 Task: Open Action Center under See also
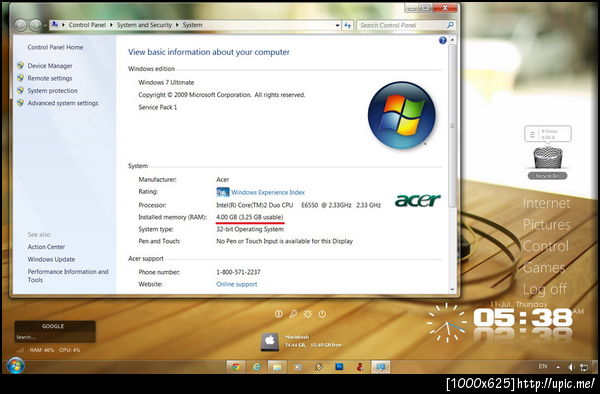[x=46, y=247]
